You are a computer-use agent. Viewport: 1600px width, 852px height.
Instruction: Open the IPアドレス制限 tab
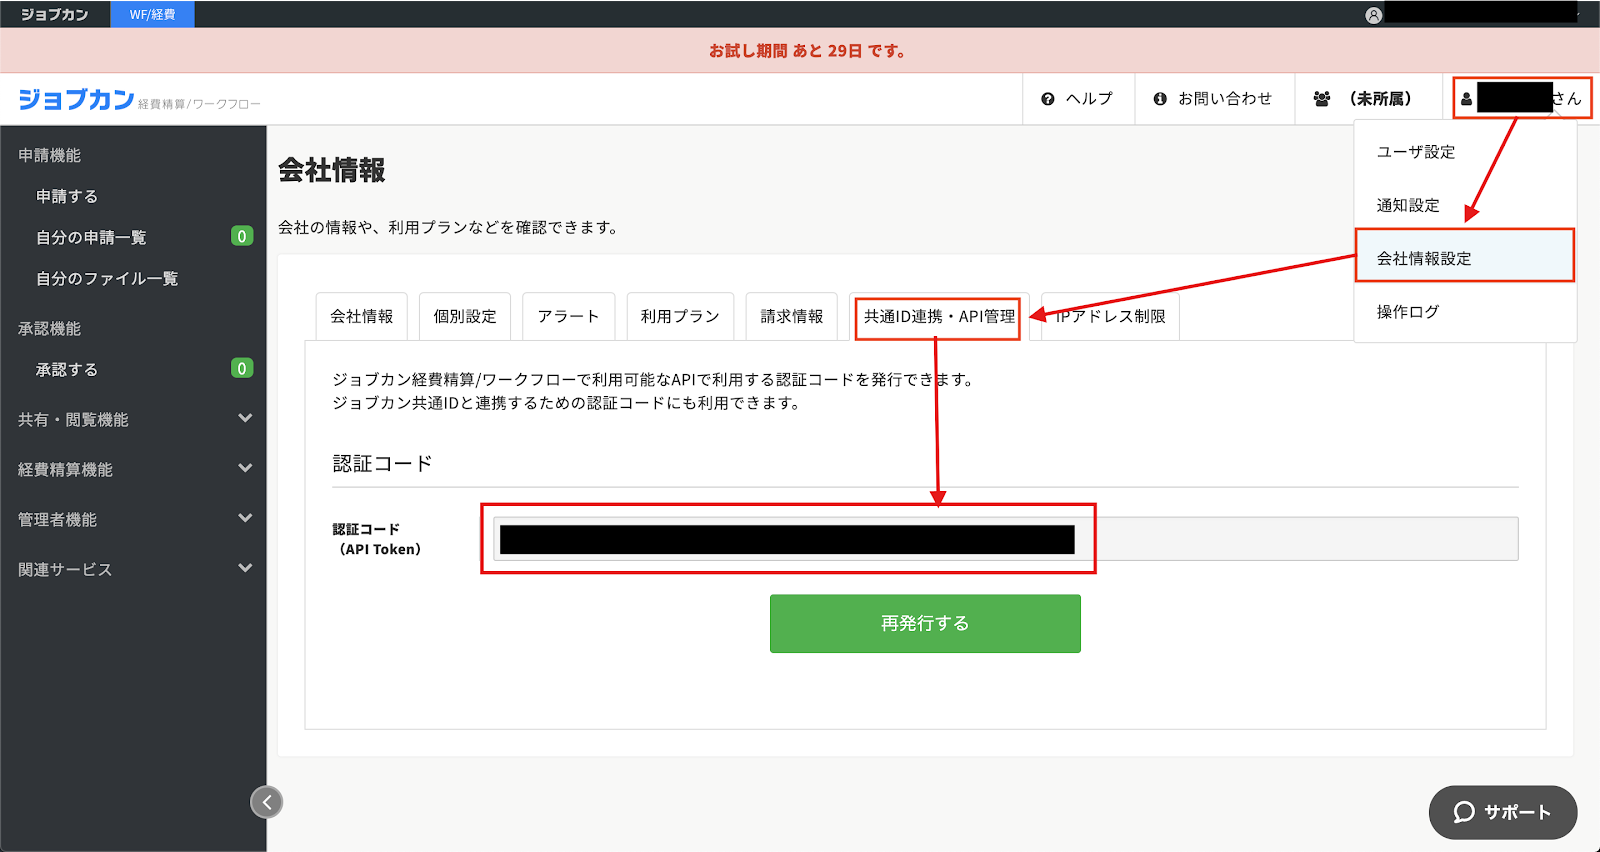pyautogui.click(x=1111, y=316)
